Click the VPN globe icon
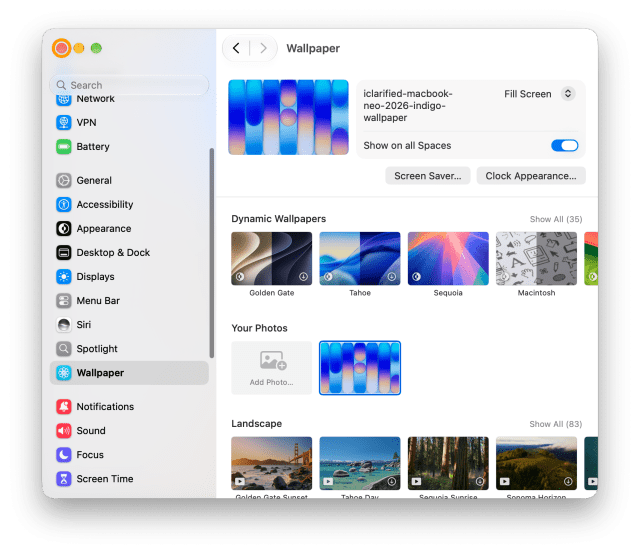 point(64,122)
